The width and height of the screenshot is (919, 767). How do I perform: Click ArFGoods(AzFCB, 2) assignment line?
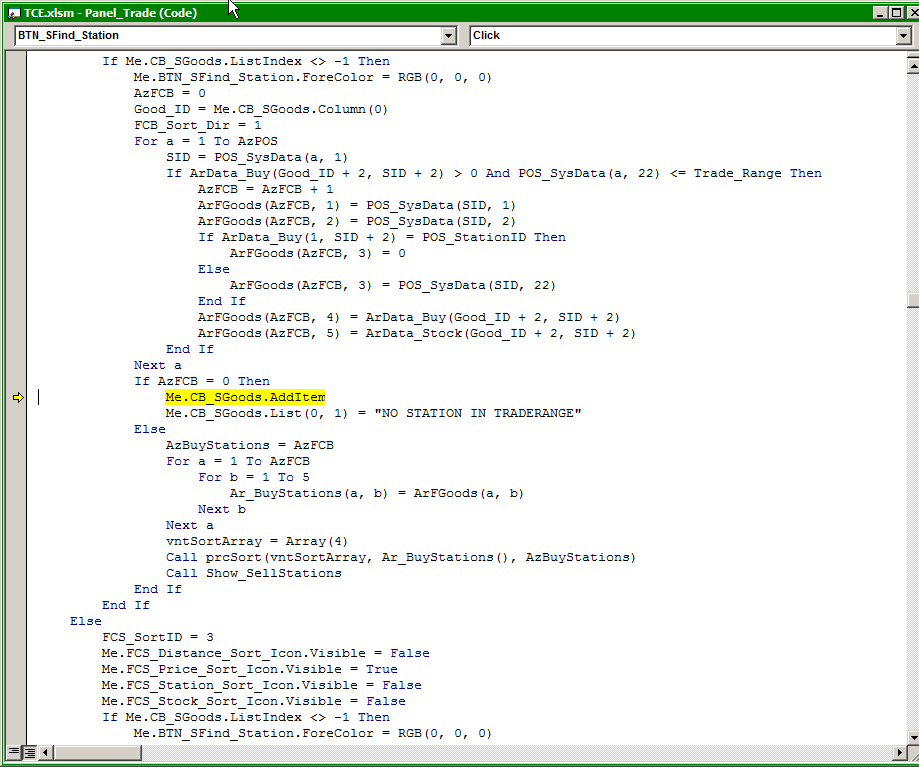pyautogui.click(x=357, y=221)
